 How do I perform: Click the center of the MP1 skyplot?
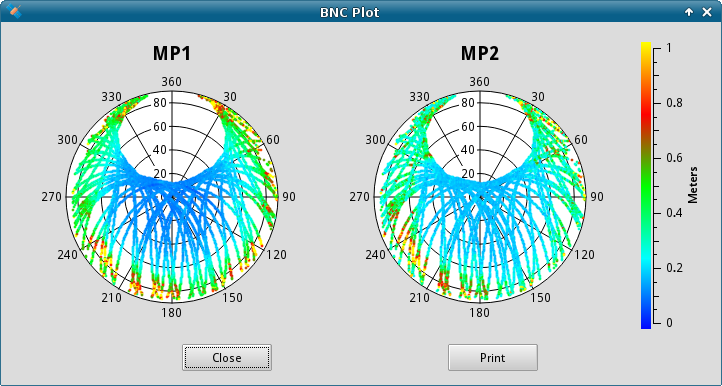172,197
